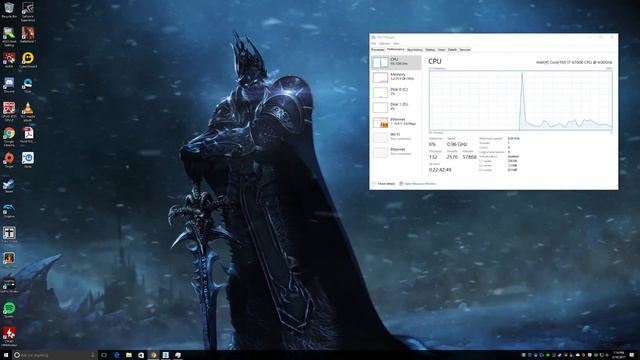Click the 0.96 GHz speed value

click(456, 144)
